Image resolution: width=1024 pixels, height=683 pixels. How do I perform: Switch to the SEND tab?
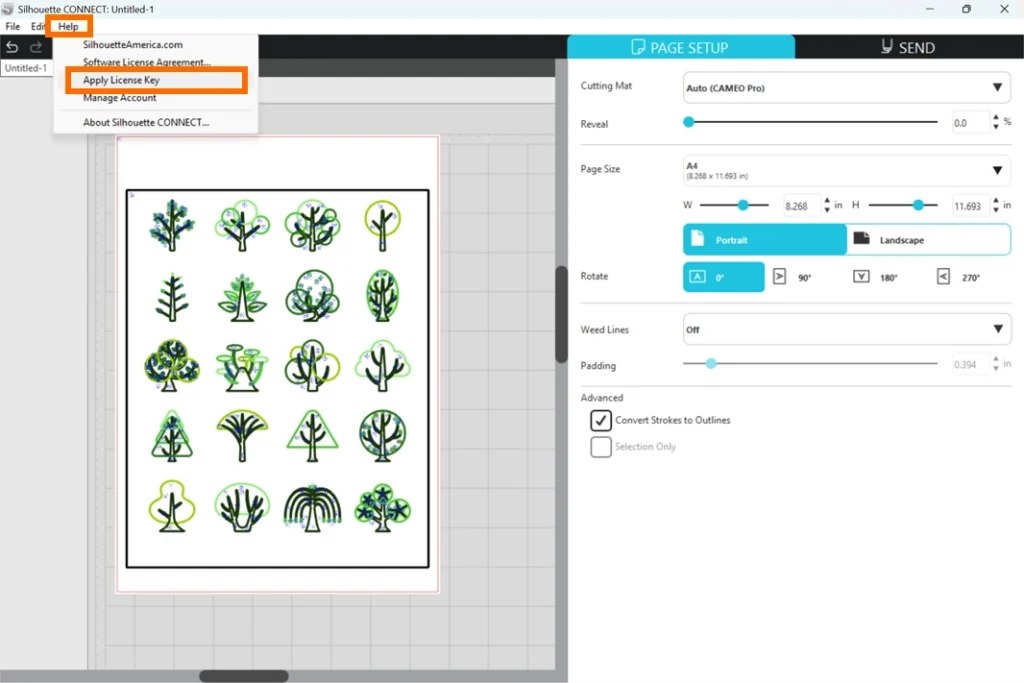coord(907,47)
